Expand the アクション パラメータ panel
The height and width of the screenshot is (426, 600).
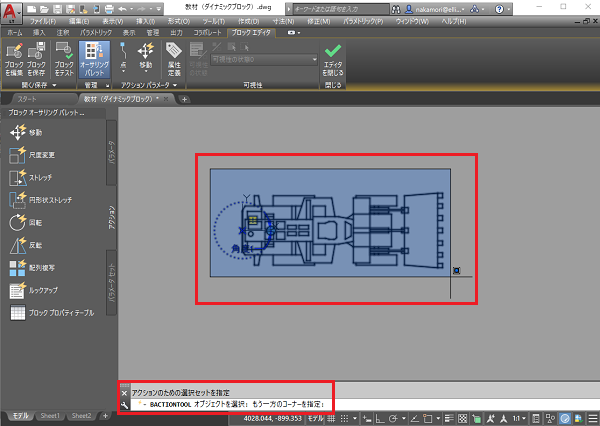[150, 85]
